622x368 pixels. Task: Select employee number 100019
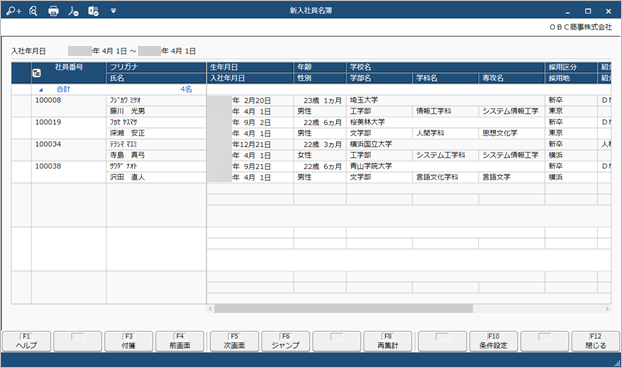[x=48, y=122]
